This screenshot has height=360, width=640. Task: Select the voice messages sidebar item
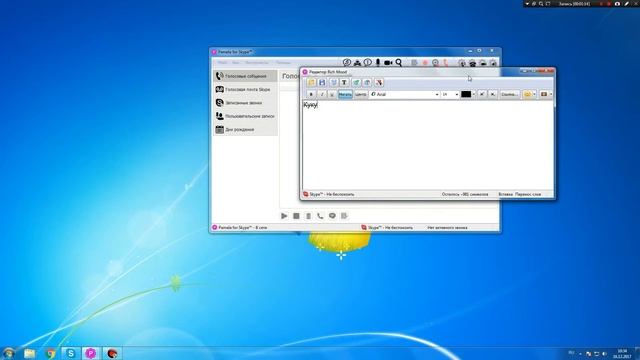coord(246,76)
